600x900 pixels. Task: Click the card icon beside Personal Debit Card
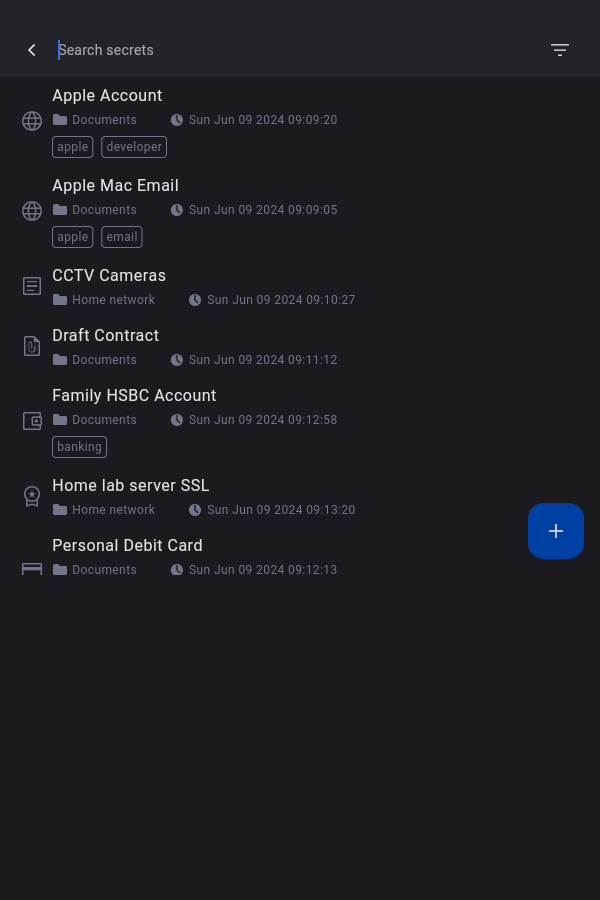32,568
